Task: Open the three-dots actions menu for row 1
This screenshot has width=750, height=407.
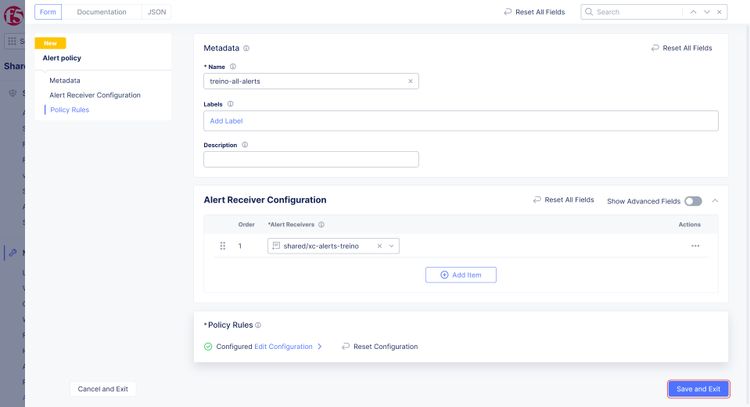Action: (x=695, y=246)
